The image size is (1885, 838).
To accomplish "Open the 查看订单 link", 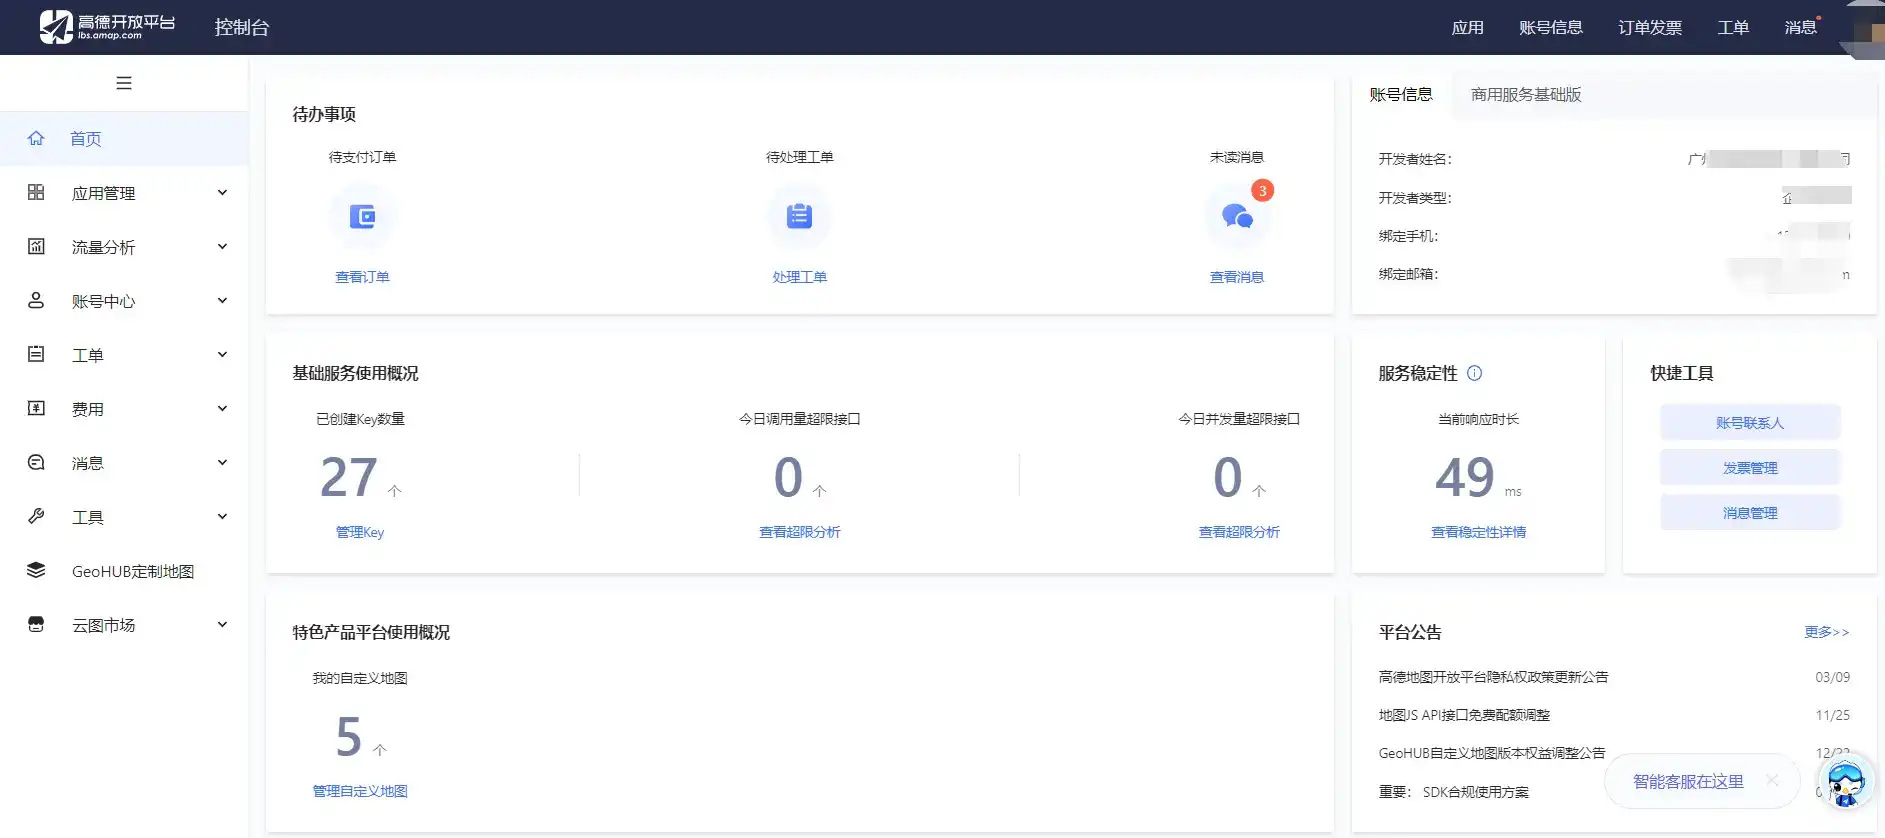I will (x=362, y=277).
